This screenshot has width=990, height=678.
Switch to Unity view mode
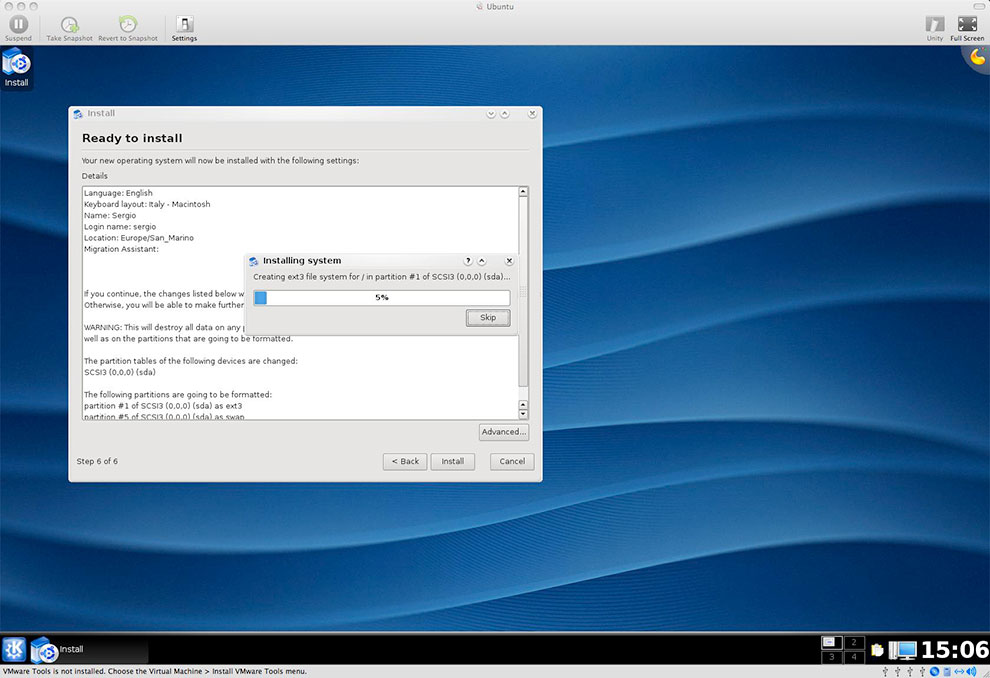pyautogui.click(x=934, y=24)
